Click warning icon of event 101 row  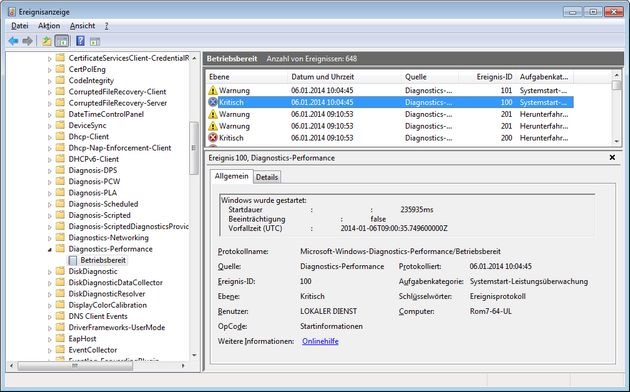pos(213,90)
